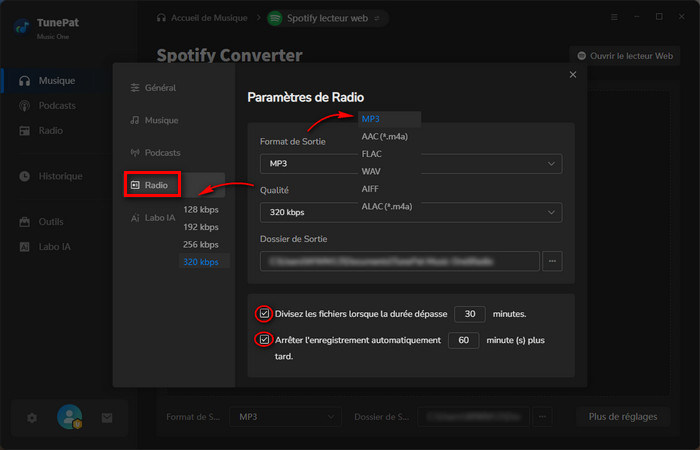Click the headphones icon next to Musique
Viewport: 700px width, 450px height.
point(25,81)
